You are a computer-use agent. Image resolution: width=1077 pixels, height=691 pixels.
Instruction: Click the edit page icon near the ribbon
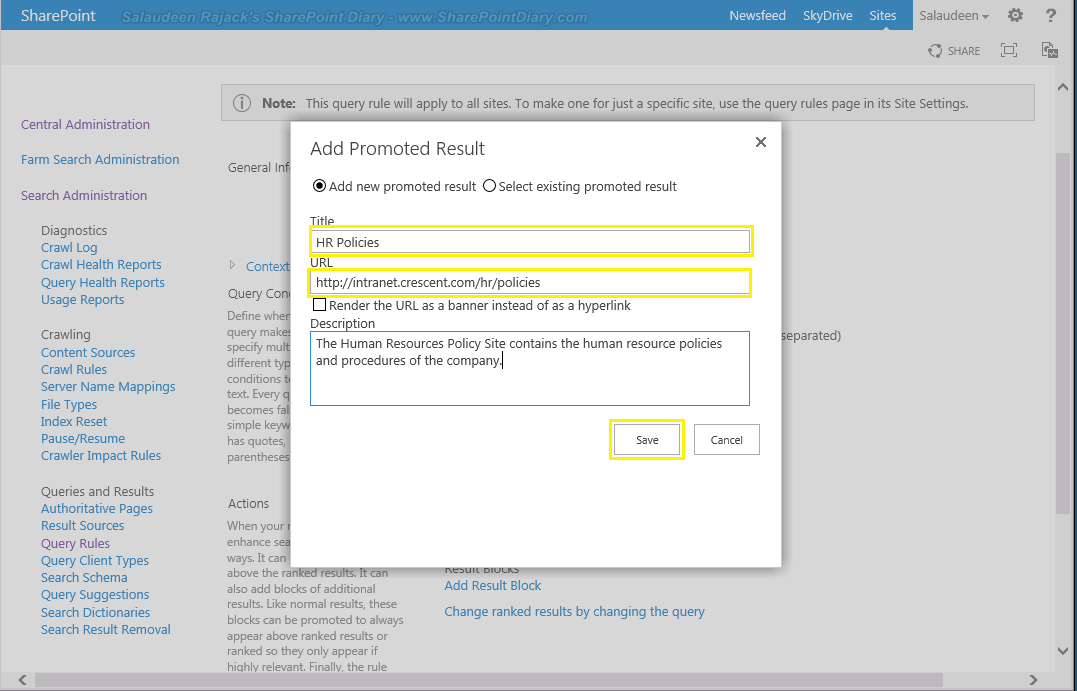coord(1048,50)
